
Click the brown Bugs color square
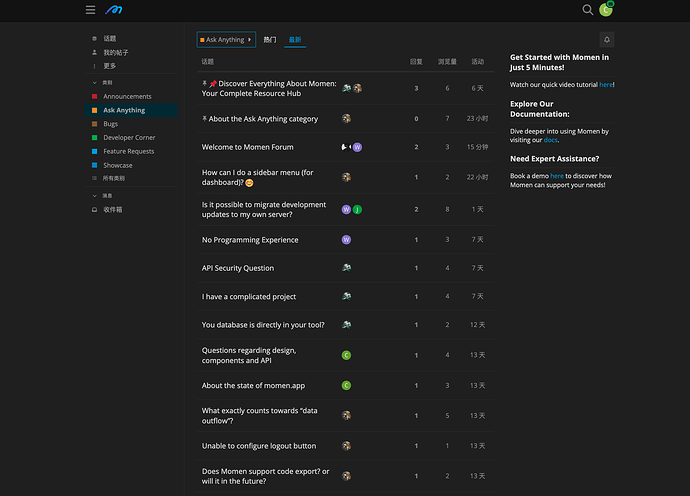point(94,124)
